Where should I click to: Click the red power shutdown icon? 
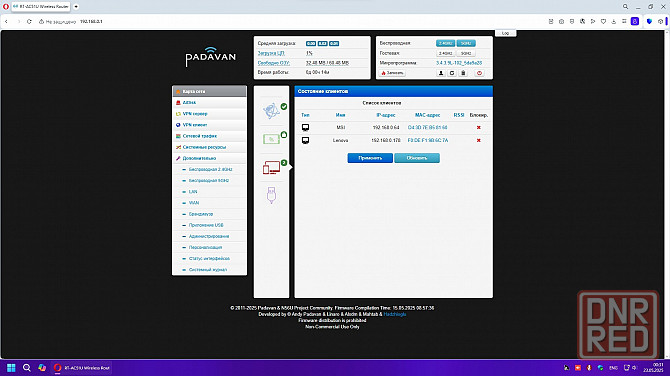(479, 73)
